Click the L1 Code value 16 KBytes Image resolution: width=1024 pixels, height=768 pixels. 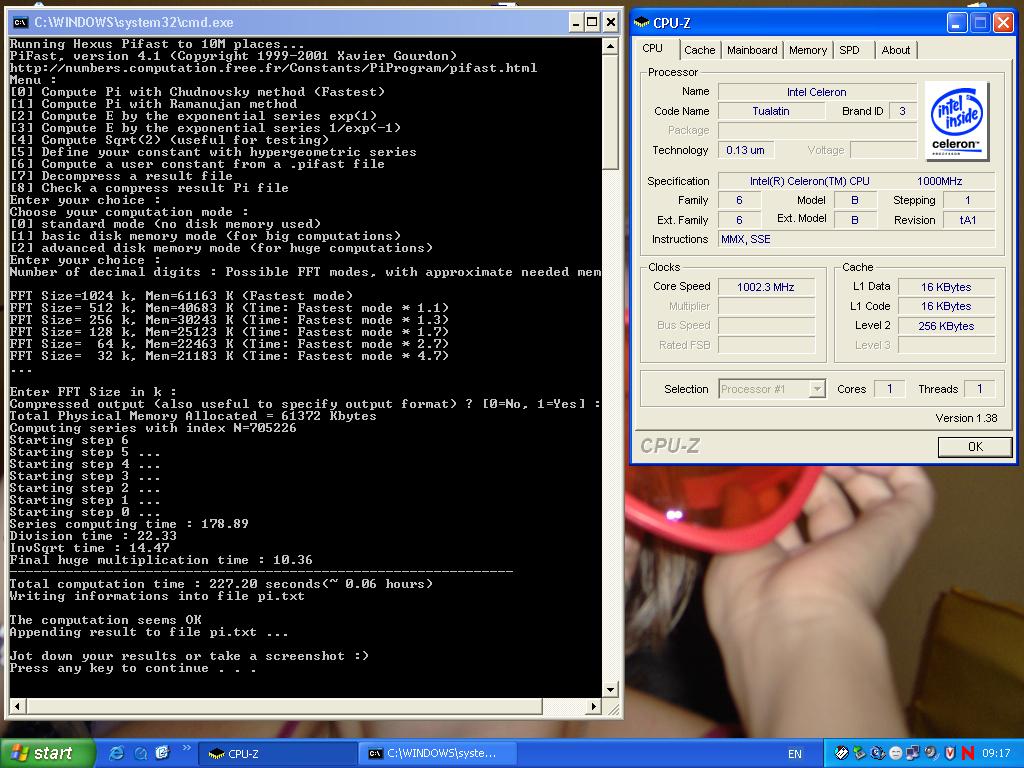[x=946, y=306]
